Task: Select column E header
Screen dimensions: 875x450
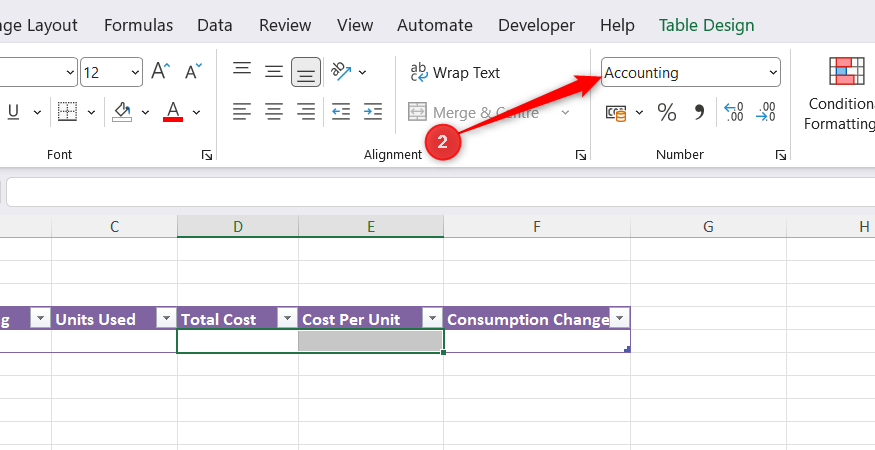Action: point(371,227)
